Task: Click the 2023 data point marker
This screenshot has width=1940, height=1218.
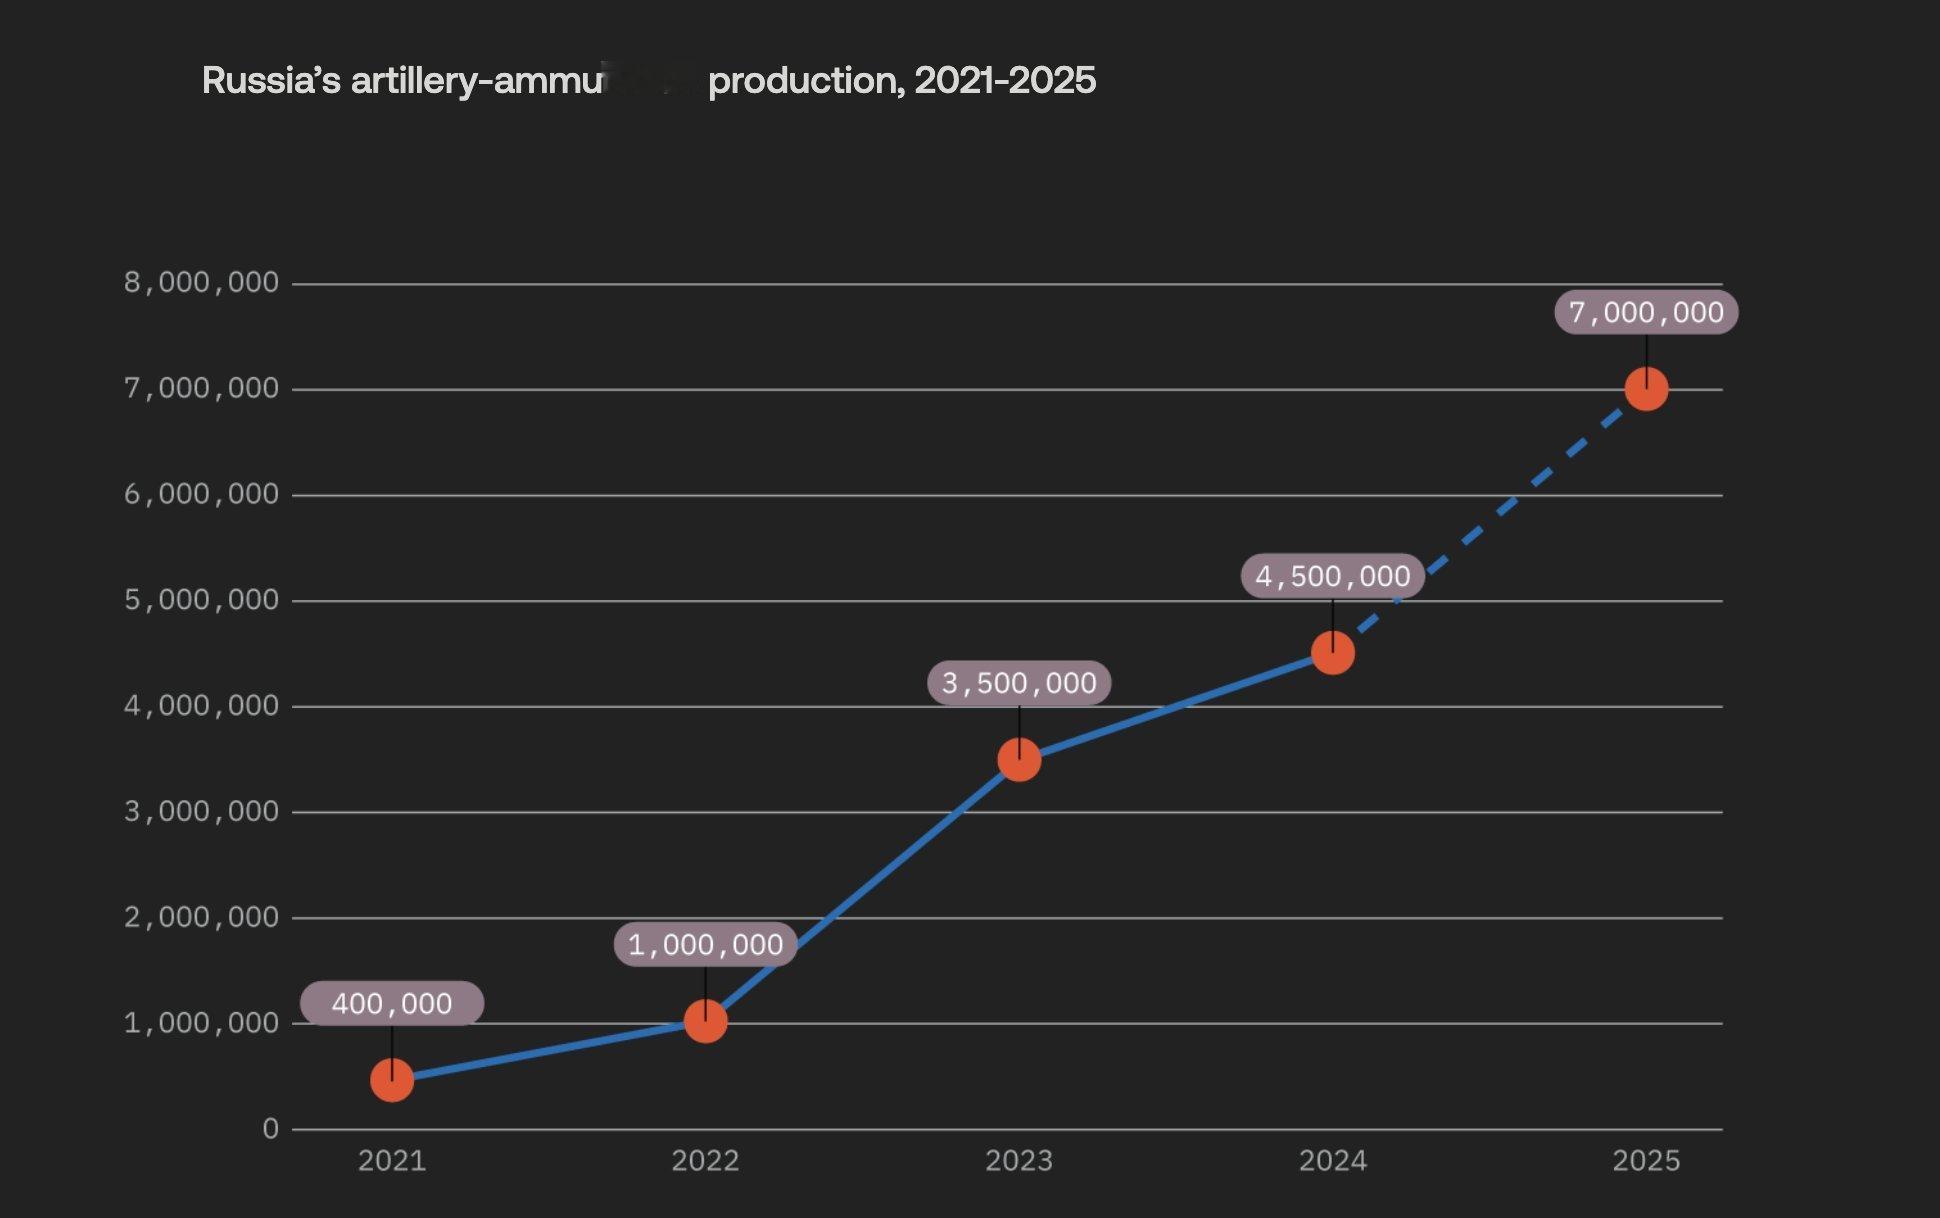Action: point(1019,760)
